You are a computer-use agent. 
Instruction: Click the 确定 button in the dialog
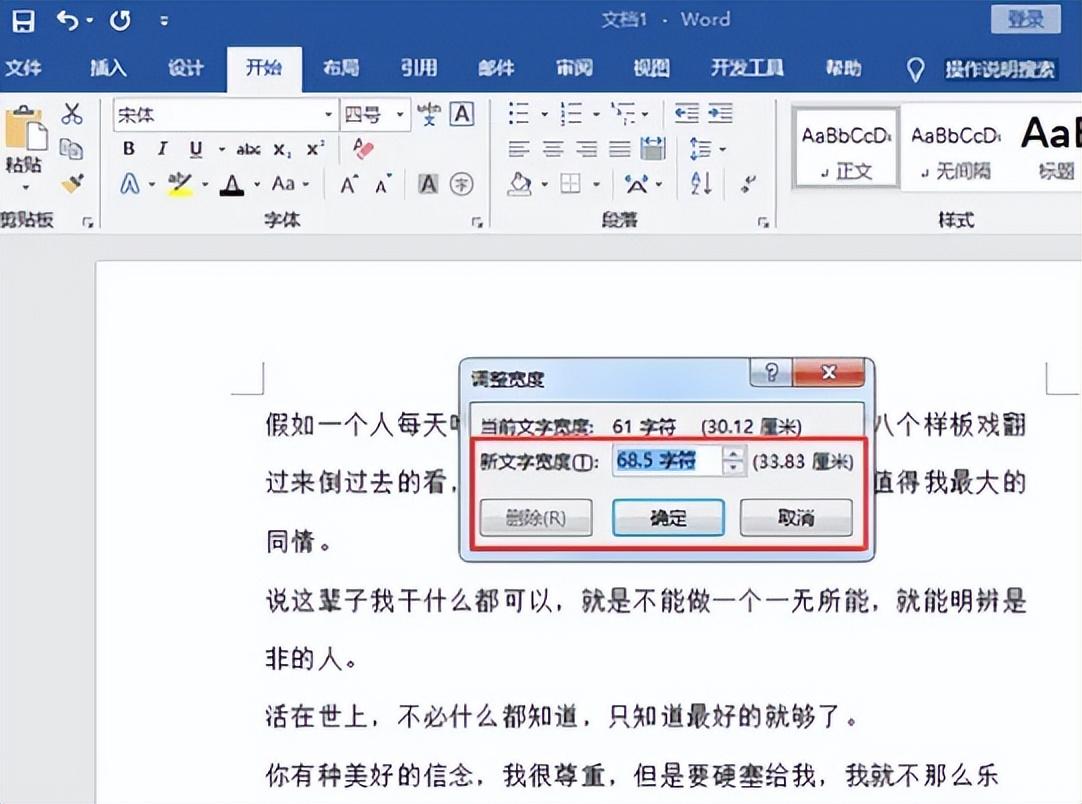[x=668, y=518]
